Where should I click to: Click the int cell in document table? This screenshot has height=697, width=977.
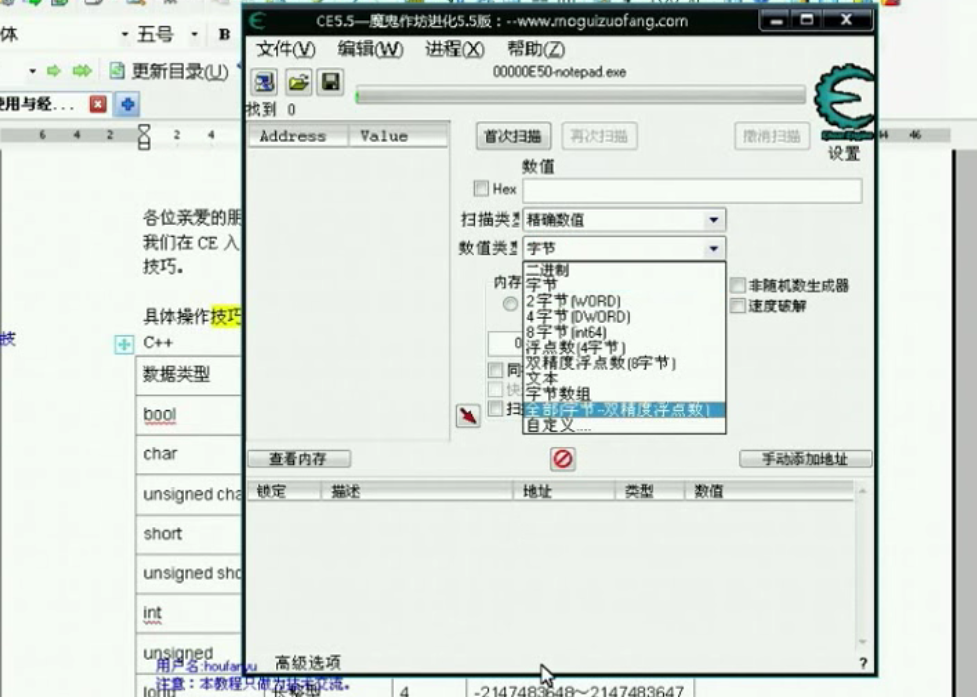188,614
